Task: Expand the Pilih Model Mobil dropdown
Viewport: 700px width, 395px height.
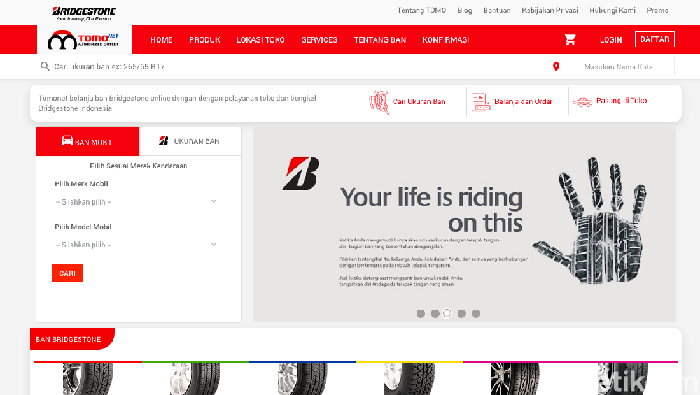Action: point(136,245)
